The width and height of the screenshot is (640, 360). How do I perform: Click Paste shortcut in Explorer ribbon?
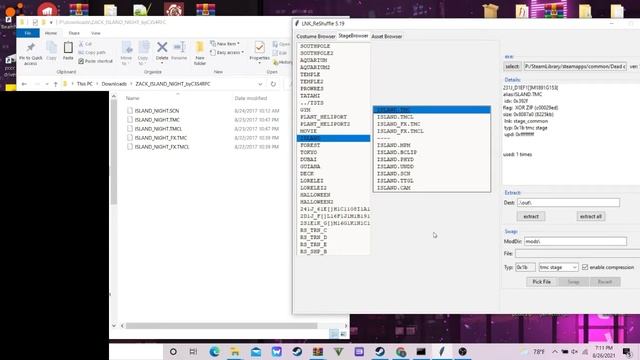pos(96,61)
